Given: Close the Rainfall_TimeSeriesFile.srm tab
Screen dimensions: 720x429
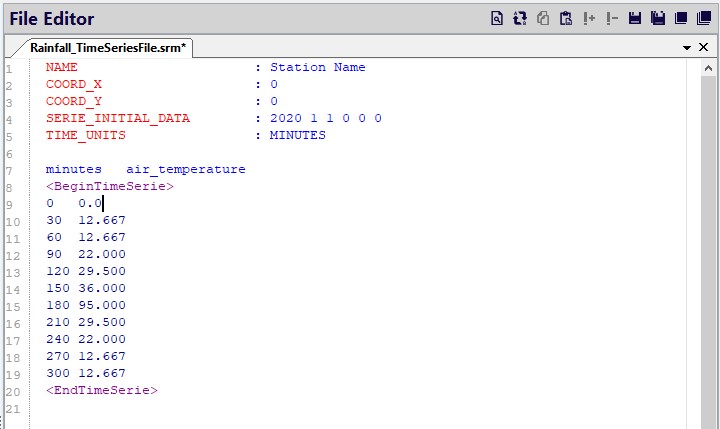Looking at the screenshot, I should tap(703, 47).
